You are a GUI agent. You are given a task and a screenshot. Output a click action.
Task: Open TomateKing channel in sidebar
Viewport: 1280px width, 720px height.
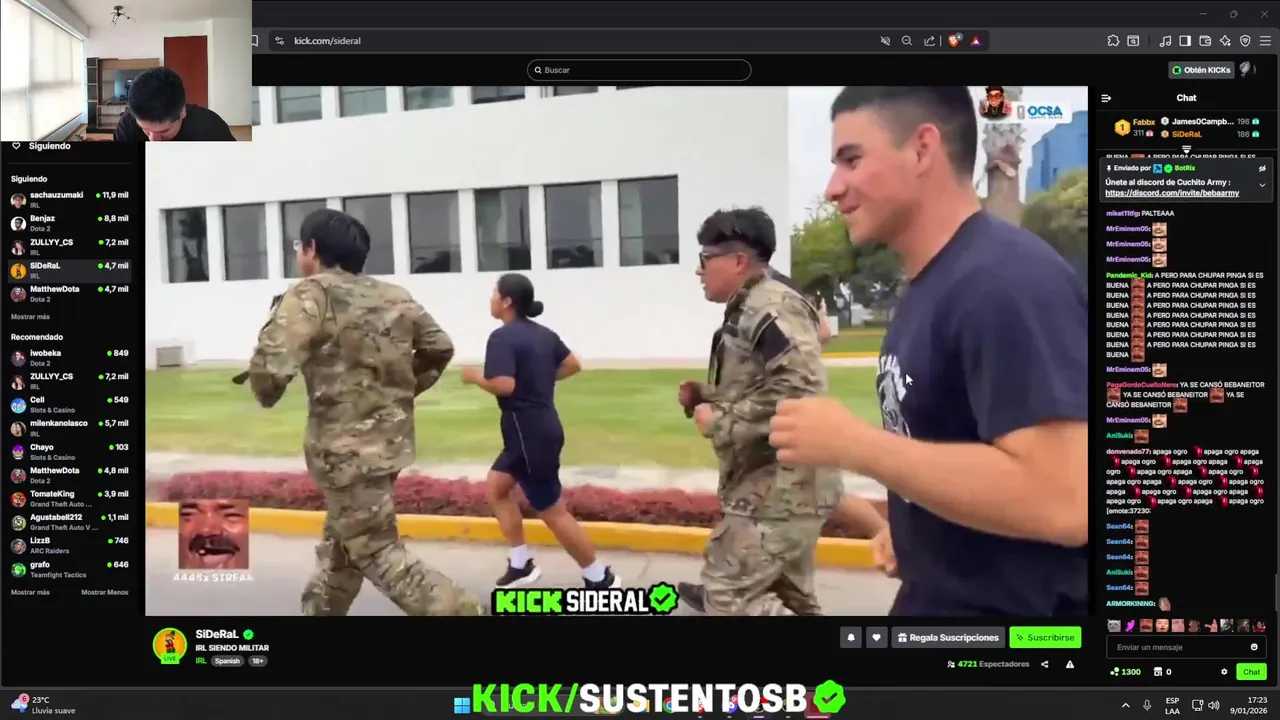pos(69,498)
